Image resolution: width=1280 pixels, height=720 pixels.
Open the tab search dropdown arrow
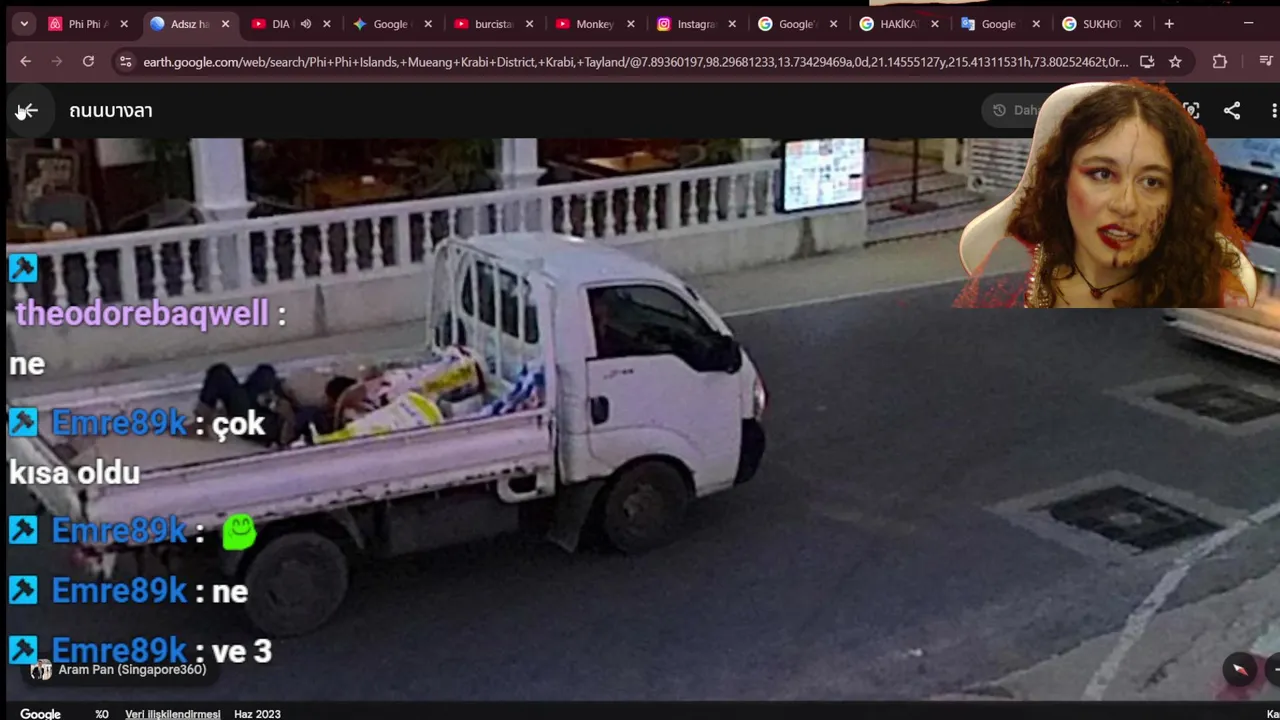[x=24, y=24]
